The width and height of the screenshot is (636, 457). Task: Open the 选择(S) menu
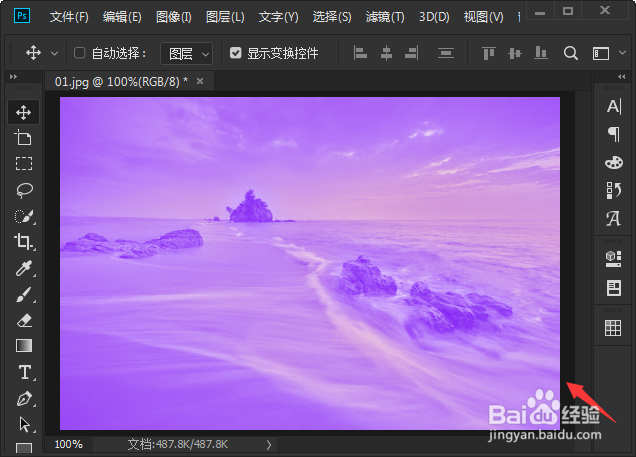(x=332, y=17)
